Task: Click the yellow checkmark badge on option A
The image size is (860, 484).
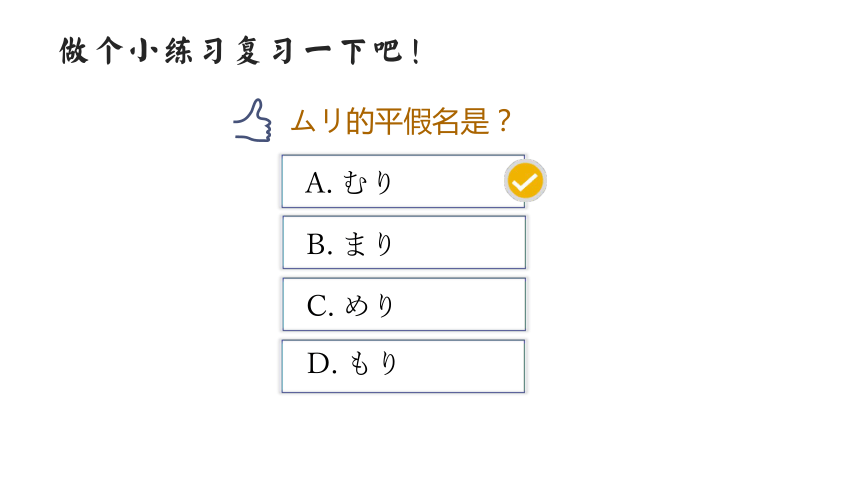Action: pos(525,181)
